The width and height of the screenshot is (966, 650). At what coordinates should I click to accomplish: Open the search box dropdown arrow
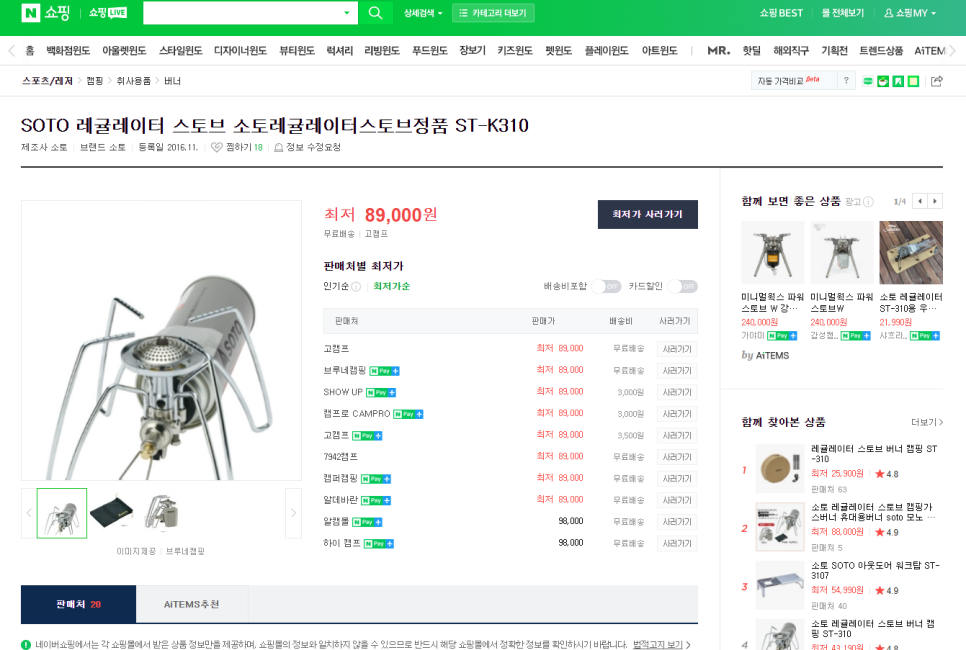point(346,13)
